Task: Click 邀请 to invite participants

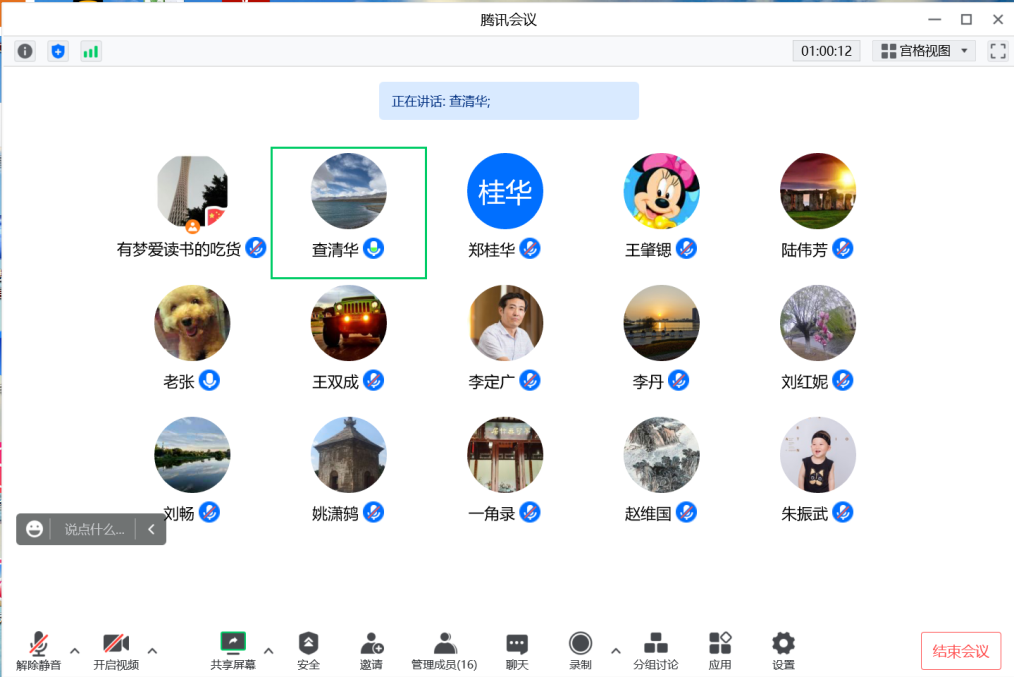Action: [x=371, y=650]
